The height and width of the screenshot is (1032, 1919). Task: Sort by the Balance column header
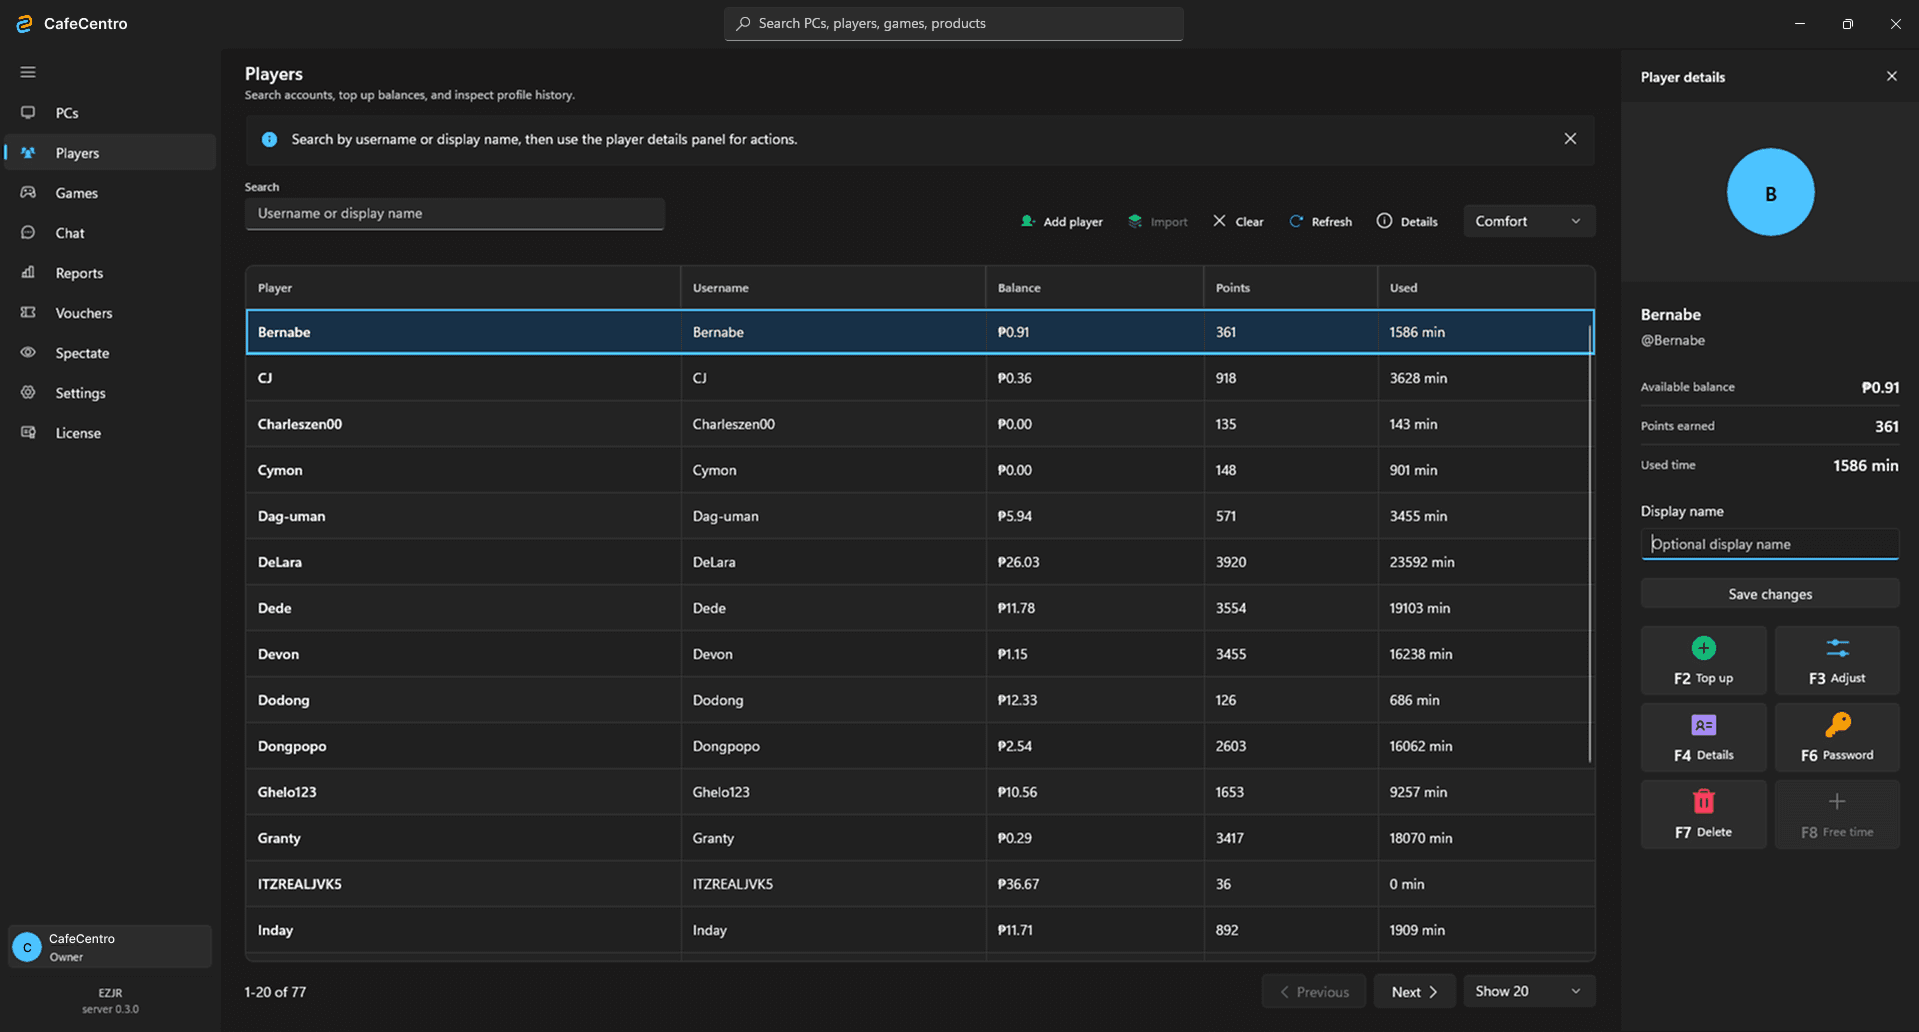(x=1094, y=287)
